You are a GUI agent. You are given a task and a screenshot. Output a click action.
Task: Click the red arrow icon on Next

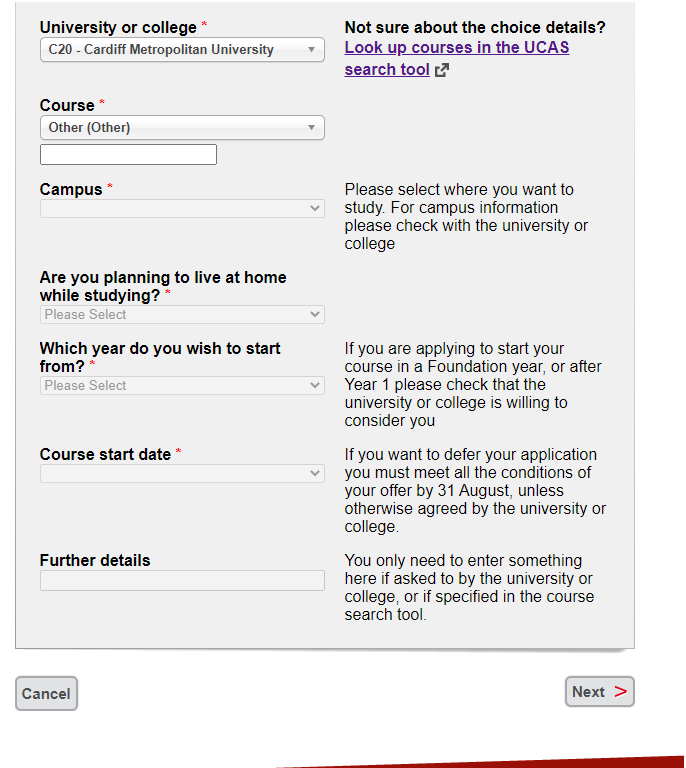click(x=621, y=692)
